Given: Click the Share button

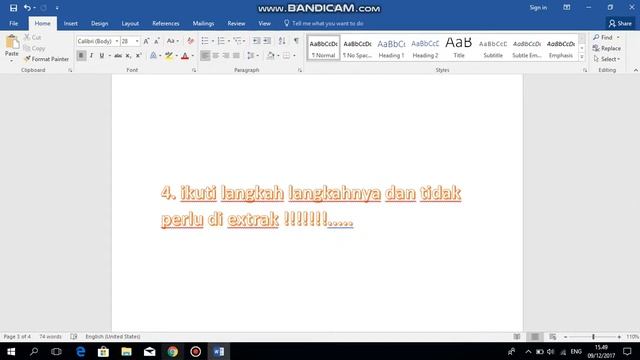Looking at the screenshot, I should click(x=620, y=24).
